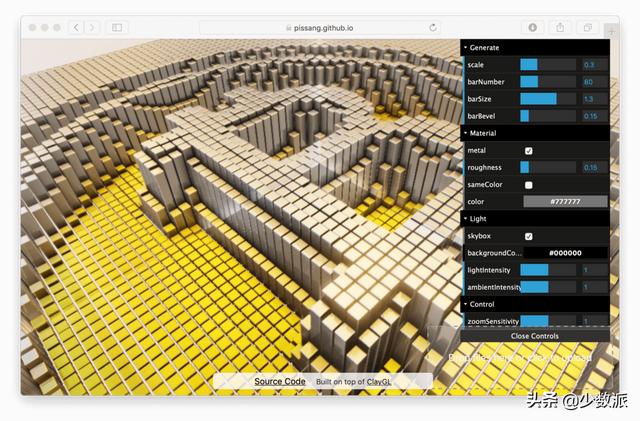This screenshot has width=640, height=421.
Task: Open the tab overview icon
Action: [x=587, y=27]
